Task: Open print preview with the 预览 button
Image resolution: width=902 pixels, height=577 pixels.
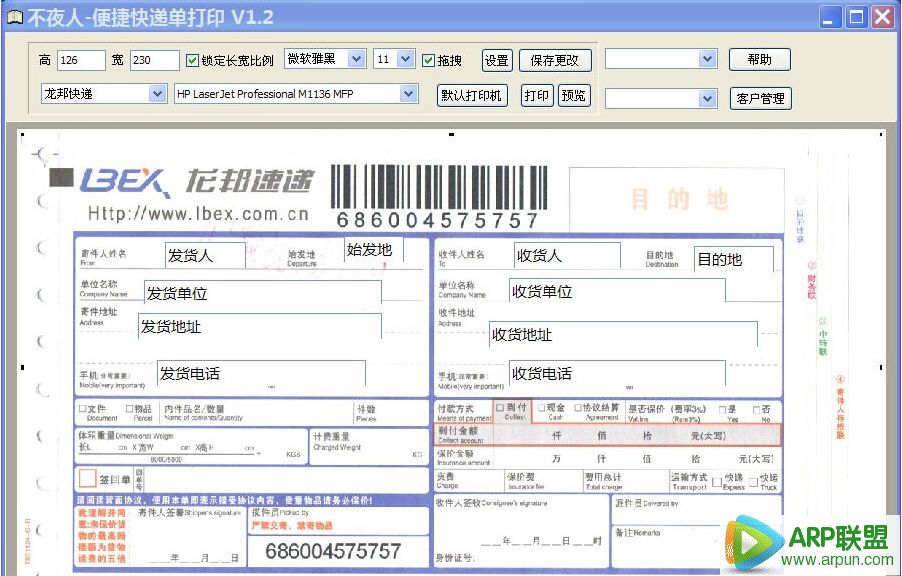Action: coord(573,96)
